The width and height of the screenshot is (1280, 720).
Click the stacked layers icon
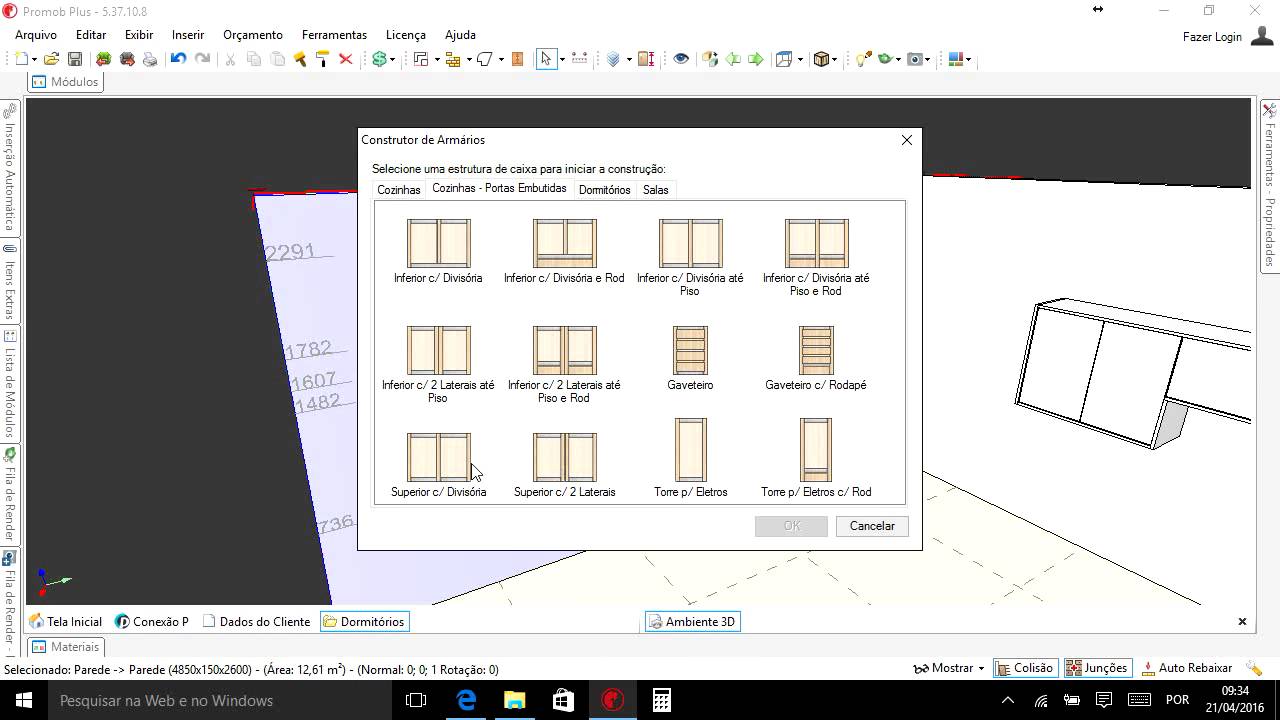click(614, 59)
